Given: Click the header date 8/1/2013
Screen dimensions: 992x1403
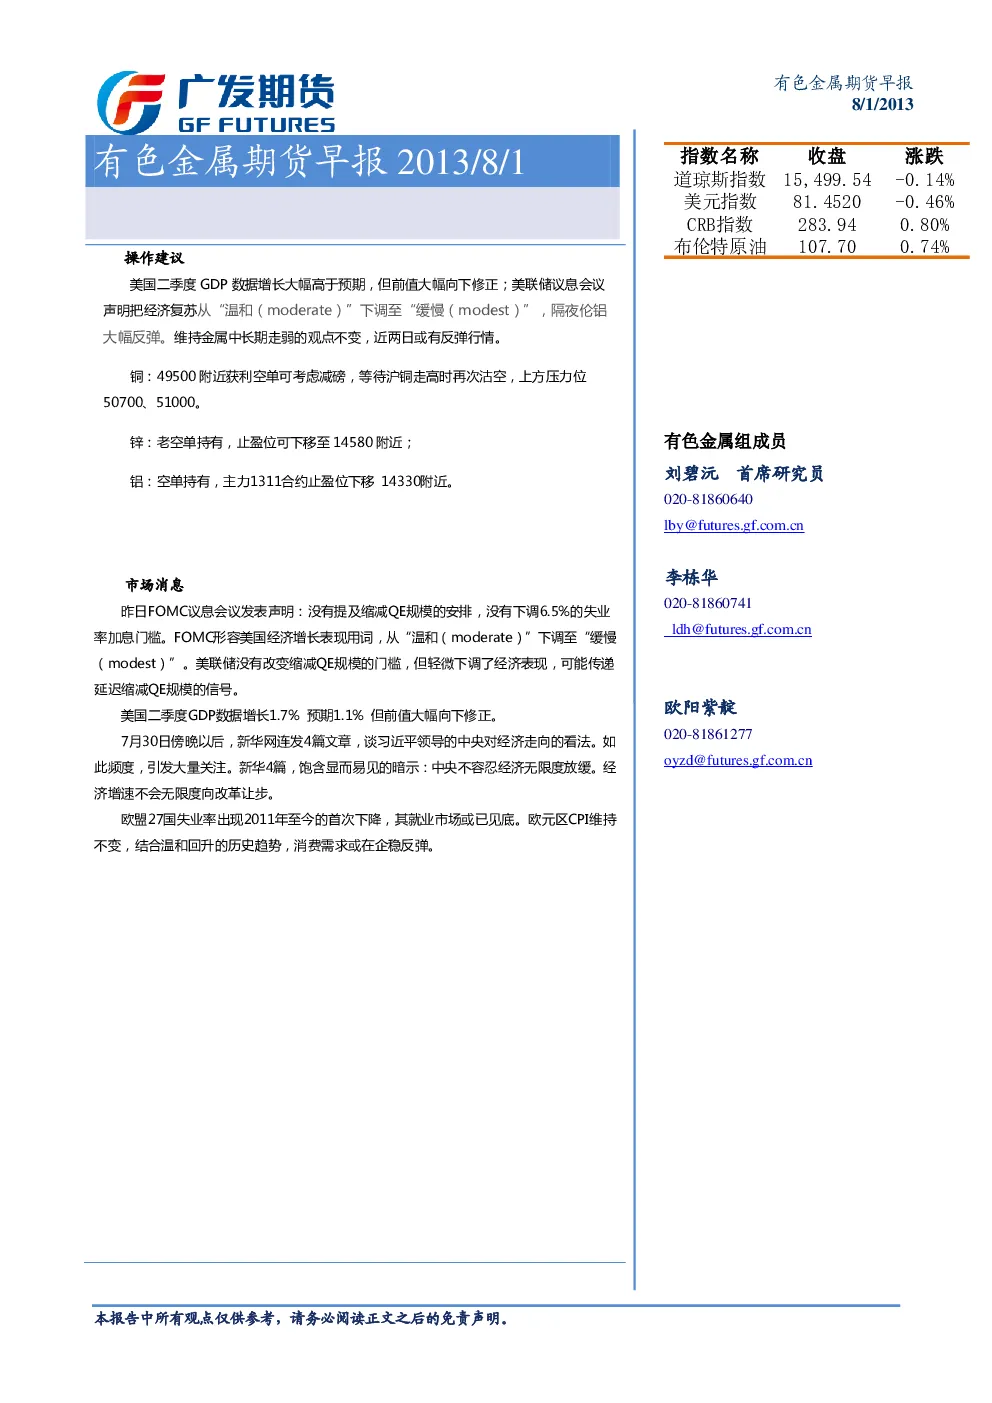Looking at the screenshot, I should 882,104.
